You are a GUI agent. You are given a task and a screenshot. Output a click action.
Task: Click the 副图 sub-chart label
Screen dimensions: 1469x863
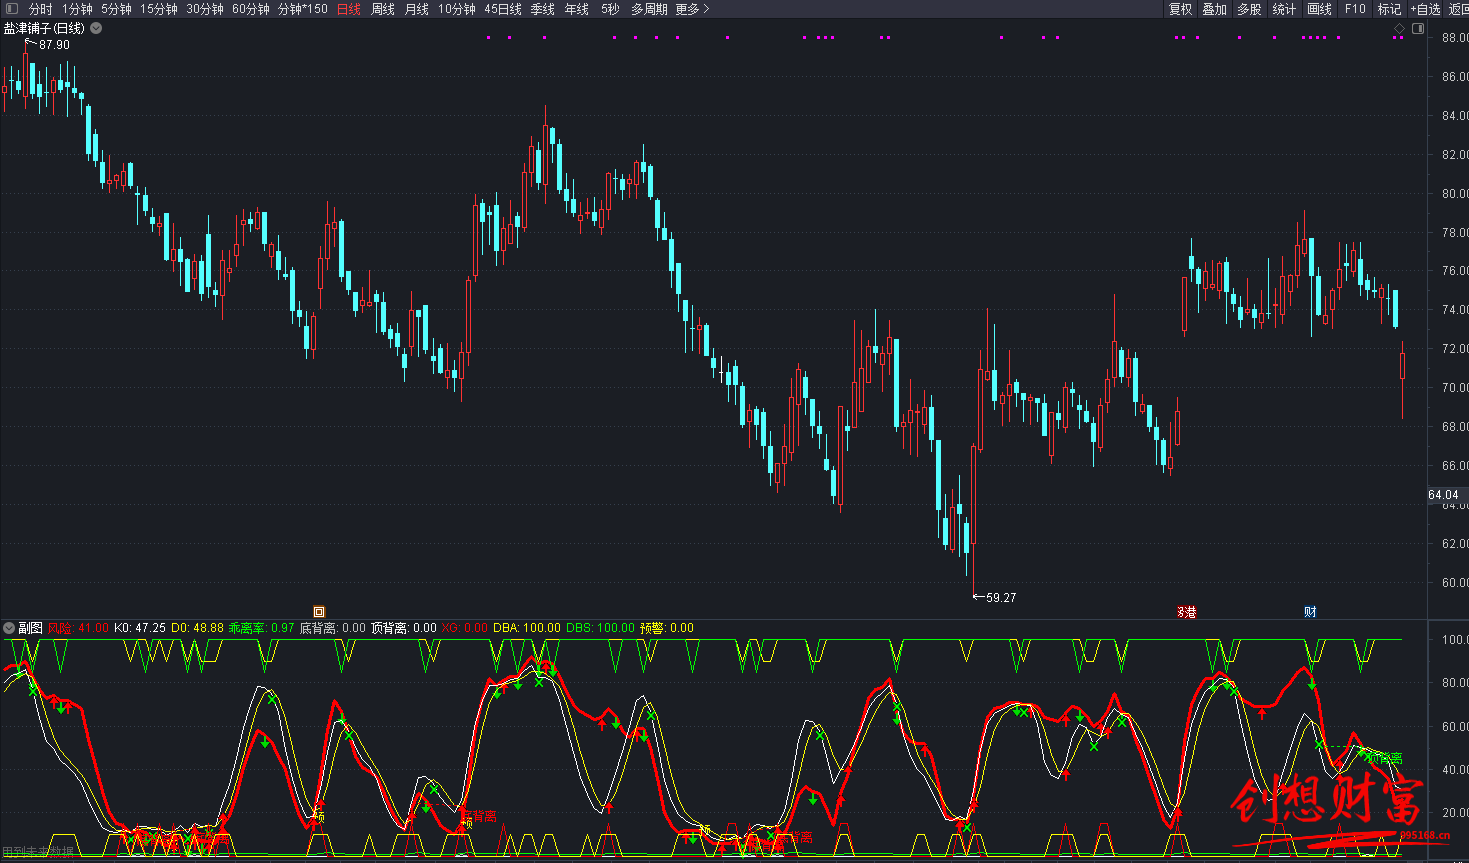30,628
